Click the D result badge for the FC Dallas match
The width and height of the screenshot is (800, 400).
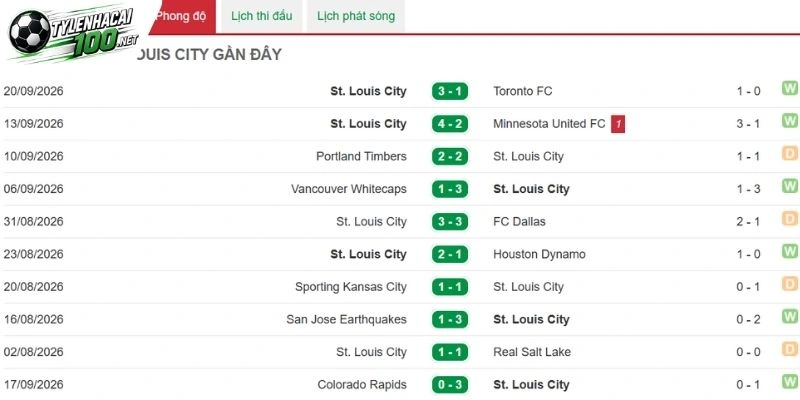(790, 219)
